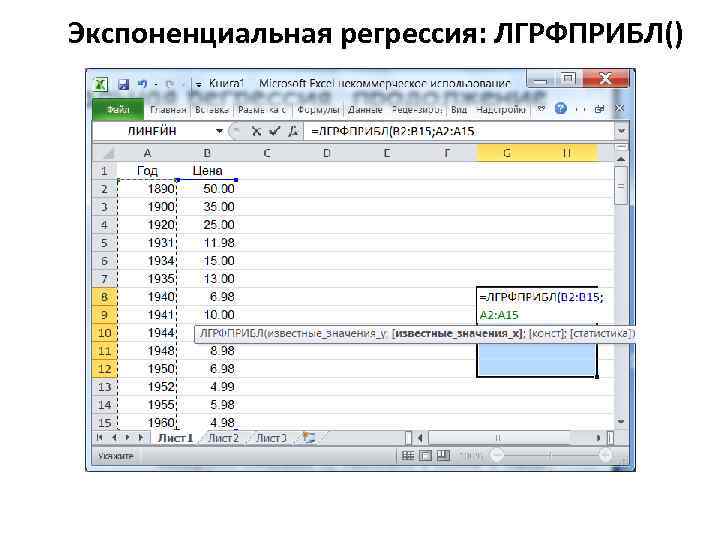Open the Файл tab

tap(118, 110)
